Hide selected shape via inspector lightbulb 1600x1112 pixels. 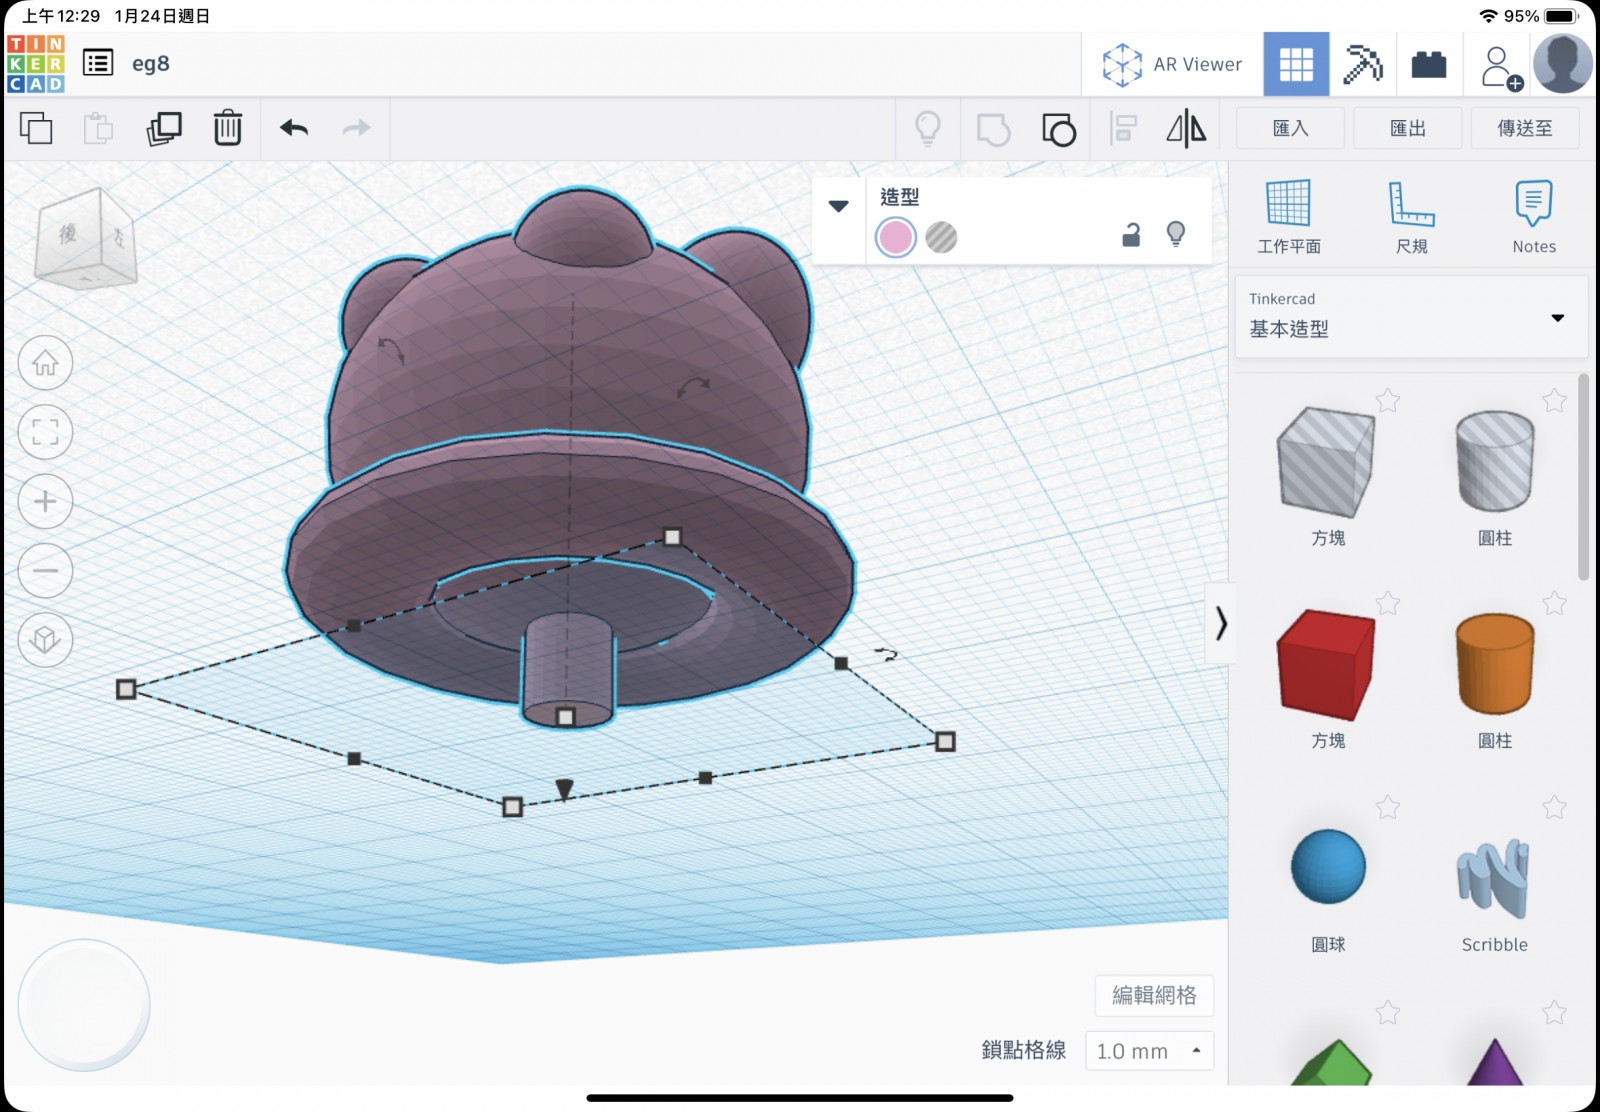1176,234
